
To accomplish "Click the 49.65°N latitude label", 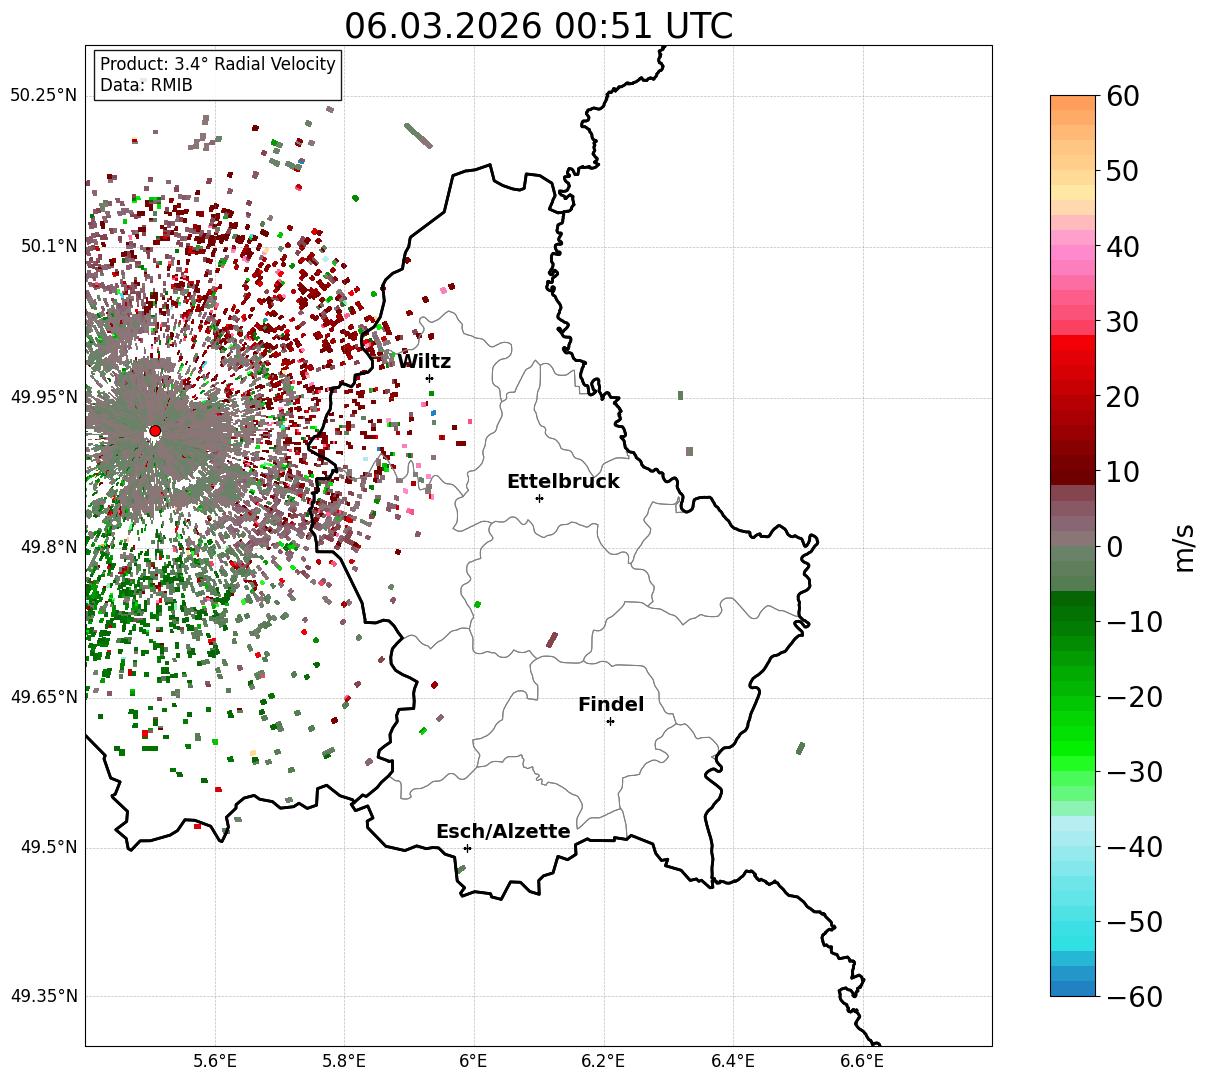I will coord(43,697).
